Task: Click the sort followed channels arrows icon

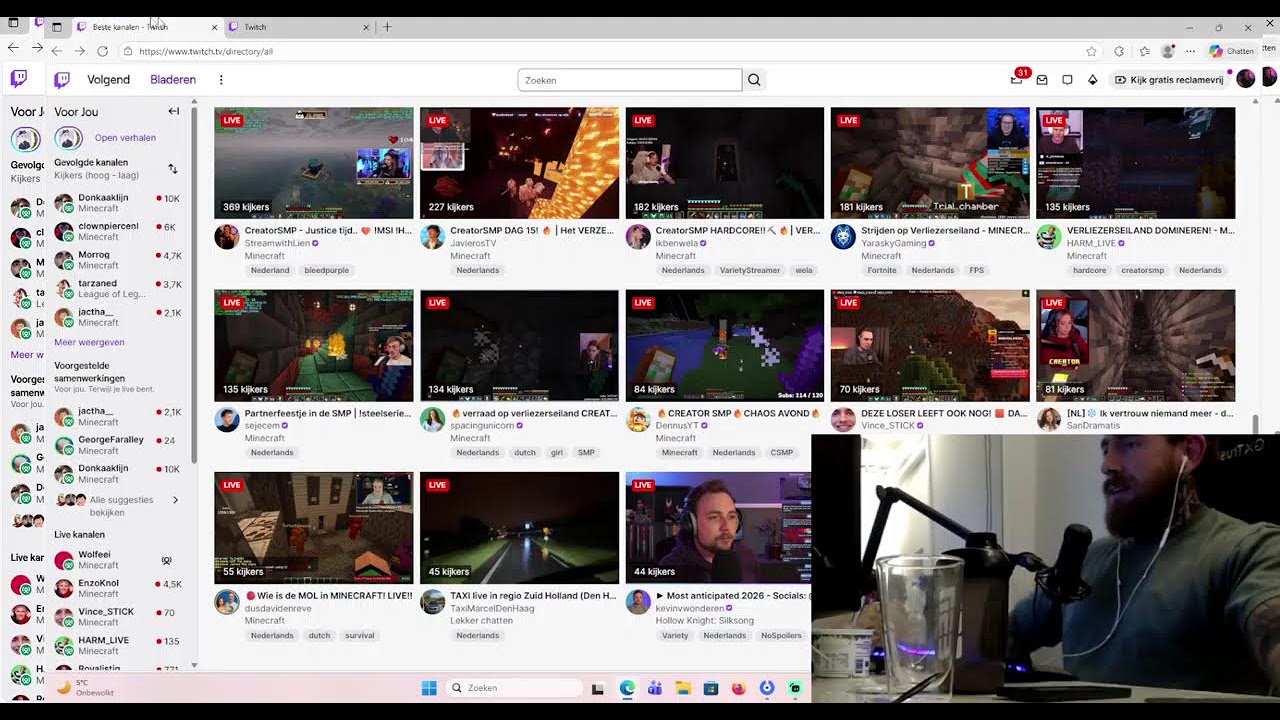Action: click(x=172, y=169)
